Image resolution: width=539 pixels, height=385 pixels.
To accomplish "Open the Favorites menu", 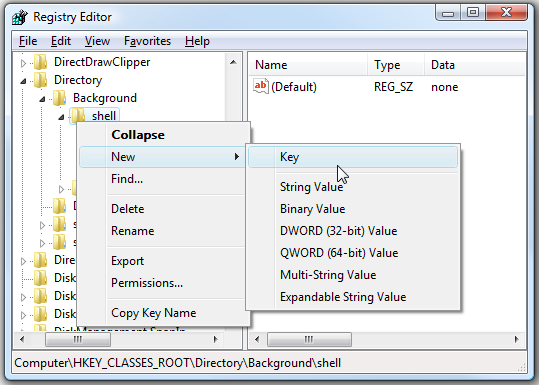I will click(147, 41).
